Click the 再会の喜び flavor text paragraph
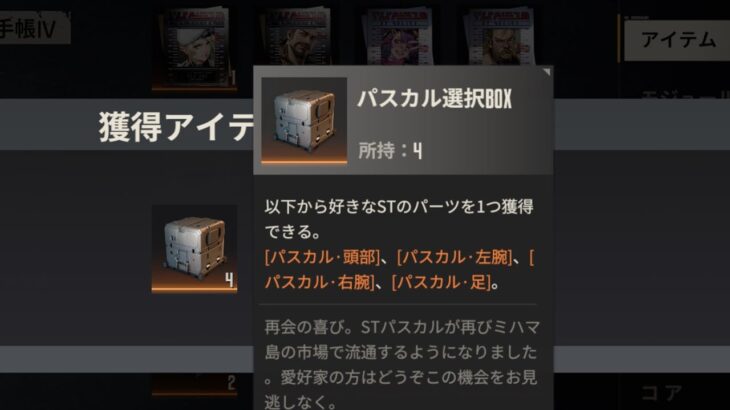730x410 pixels. [x=402, y=364]
